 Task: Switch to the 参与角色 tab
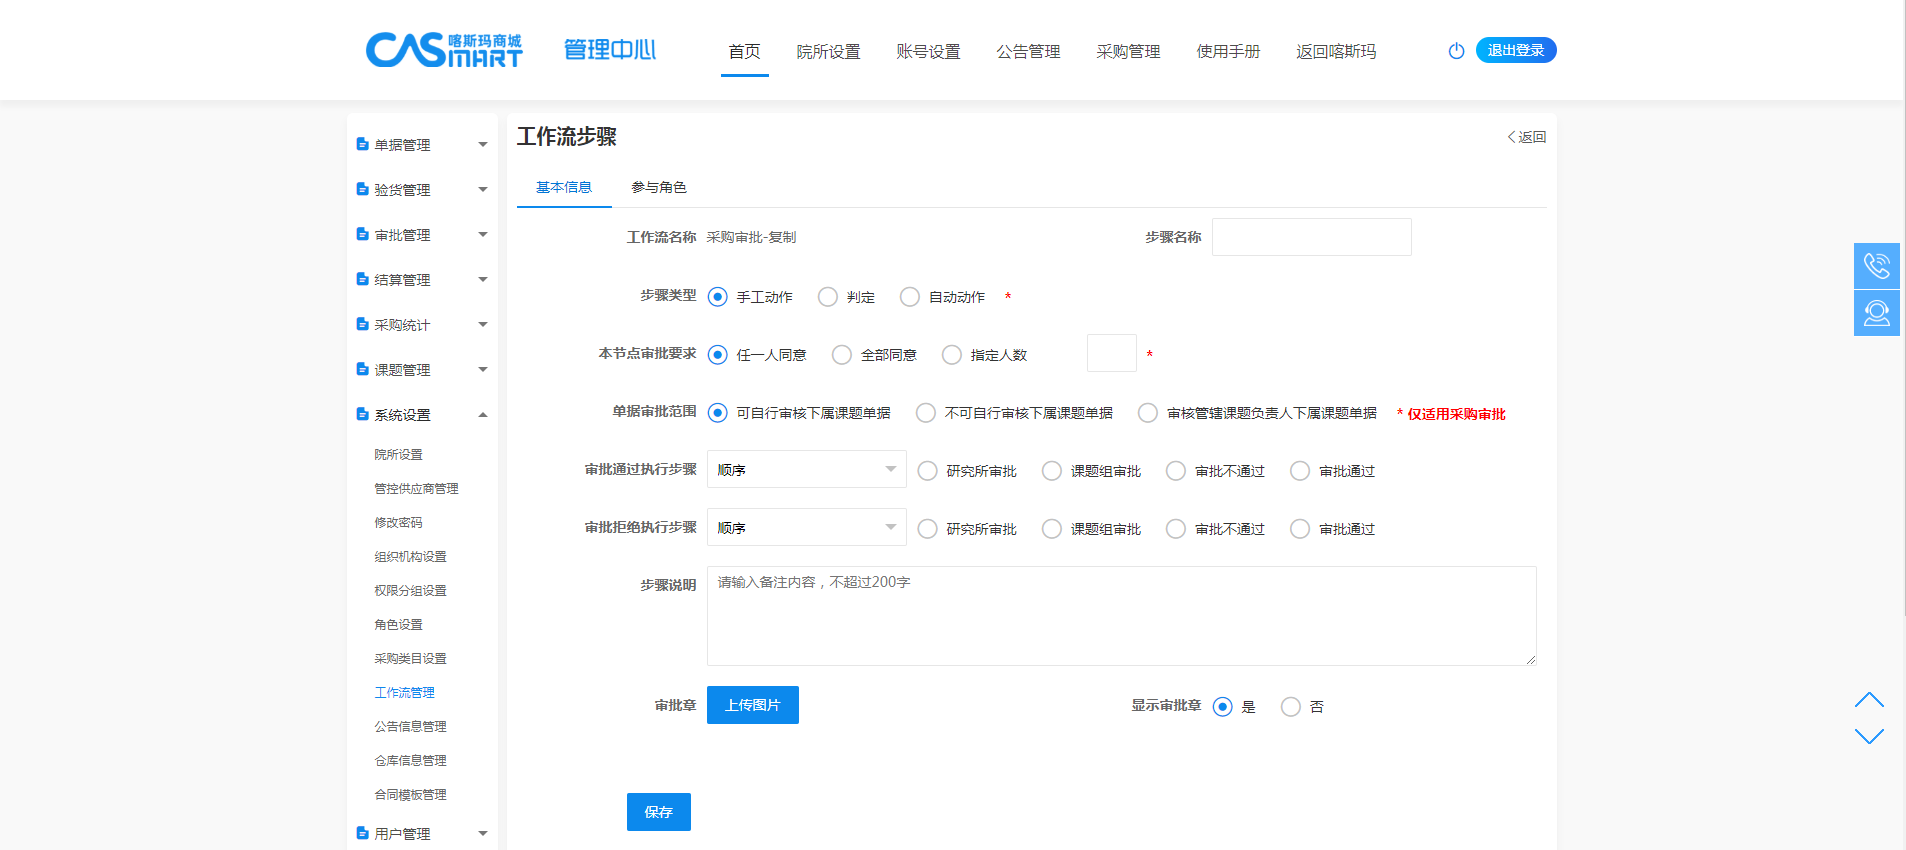point(658,188)
